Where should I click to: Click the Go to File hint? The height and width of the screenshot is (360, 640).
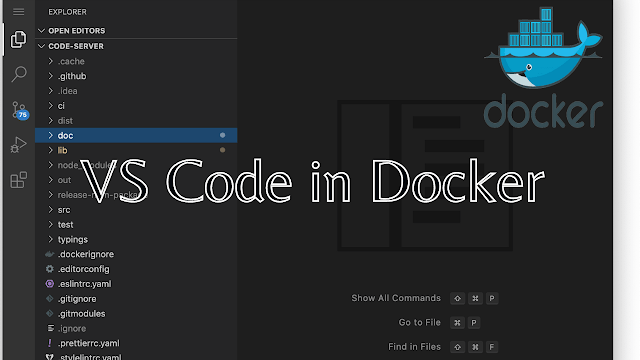tap(420, 322)
